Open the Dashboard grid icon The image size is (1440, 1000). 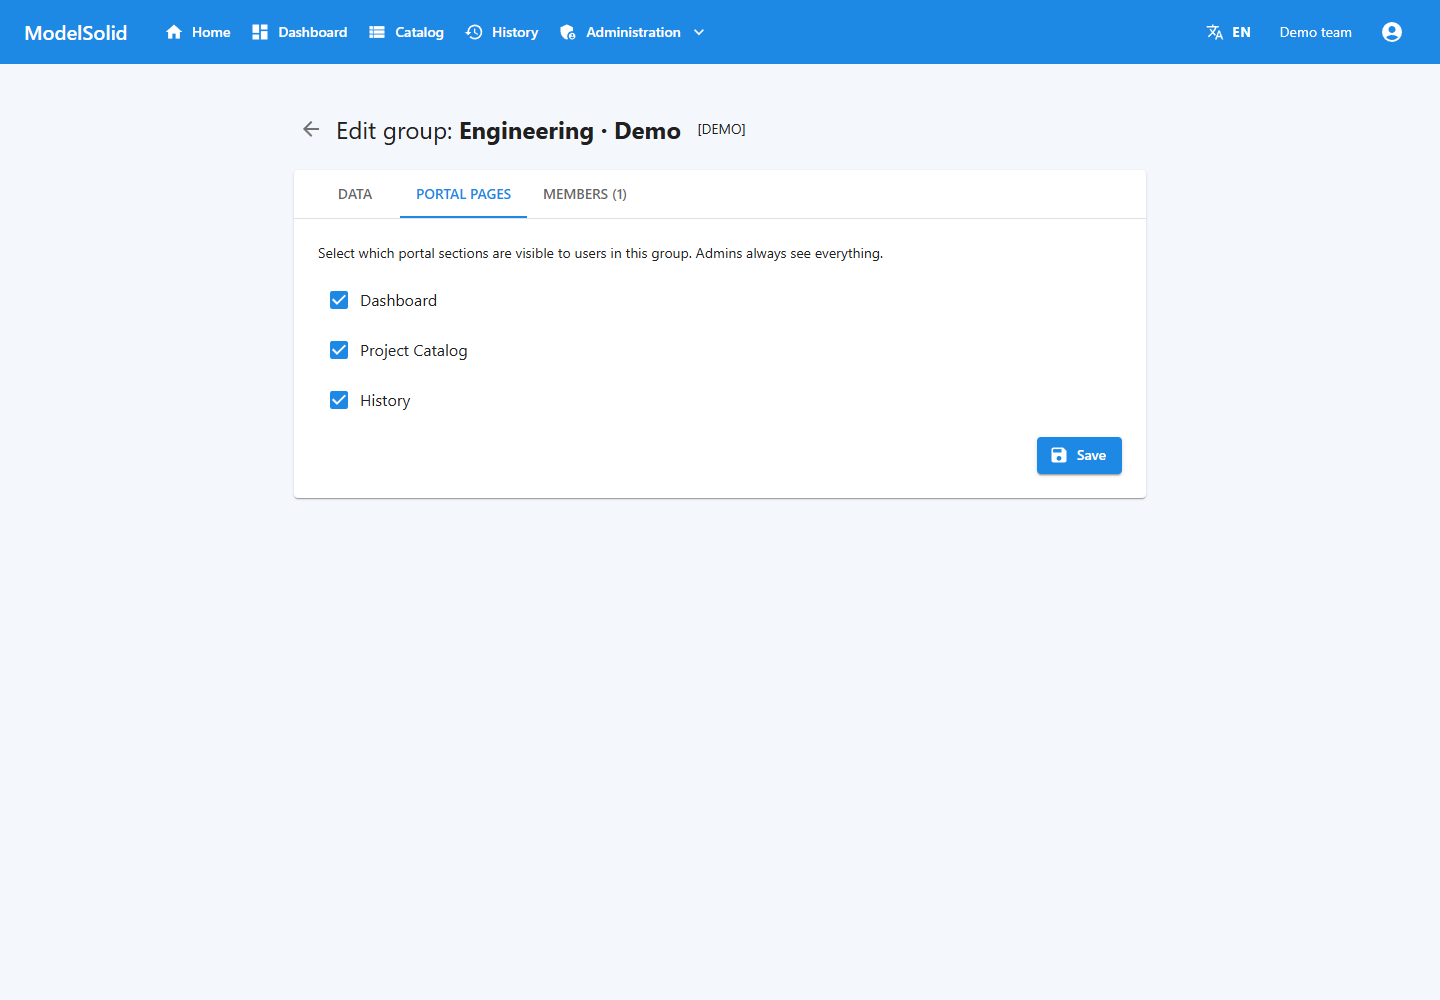[260, 32]
